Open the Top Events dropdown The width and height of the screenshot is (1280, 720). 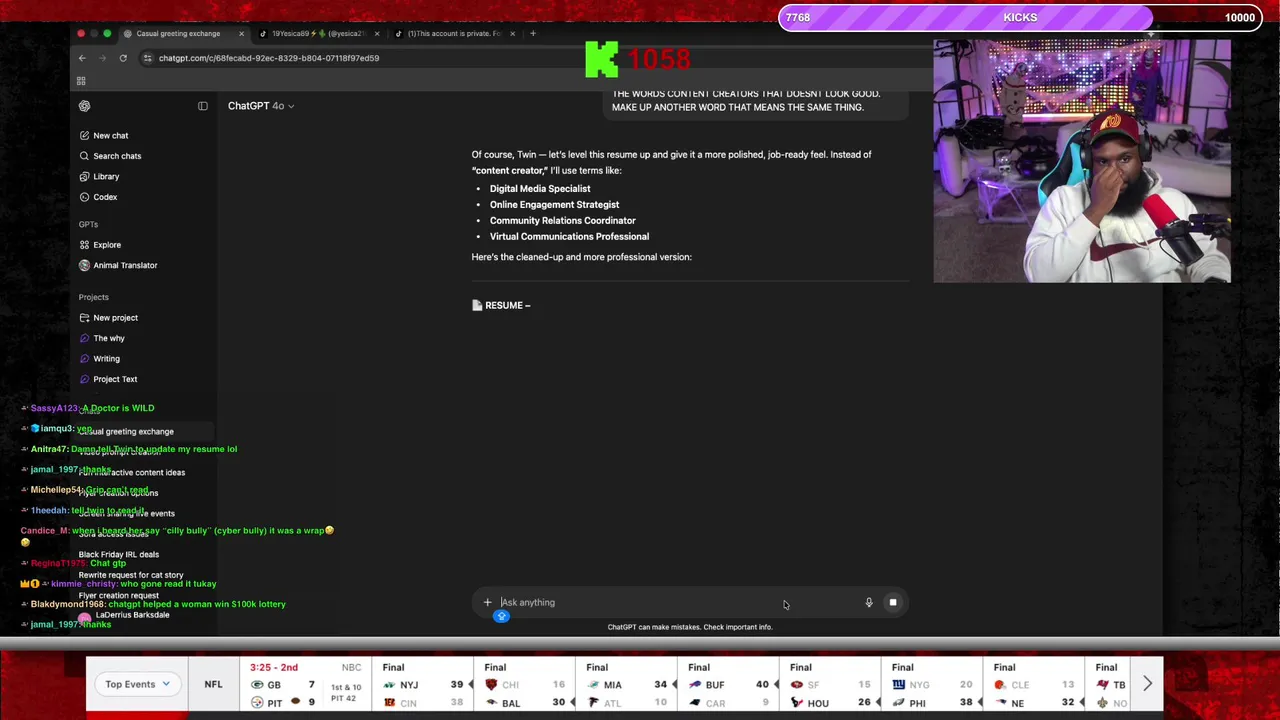coord(138,684)
